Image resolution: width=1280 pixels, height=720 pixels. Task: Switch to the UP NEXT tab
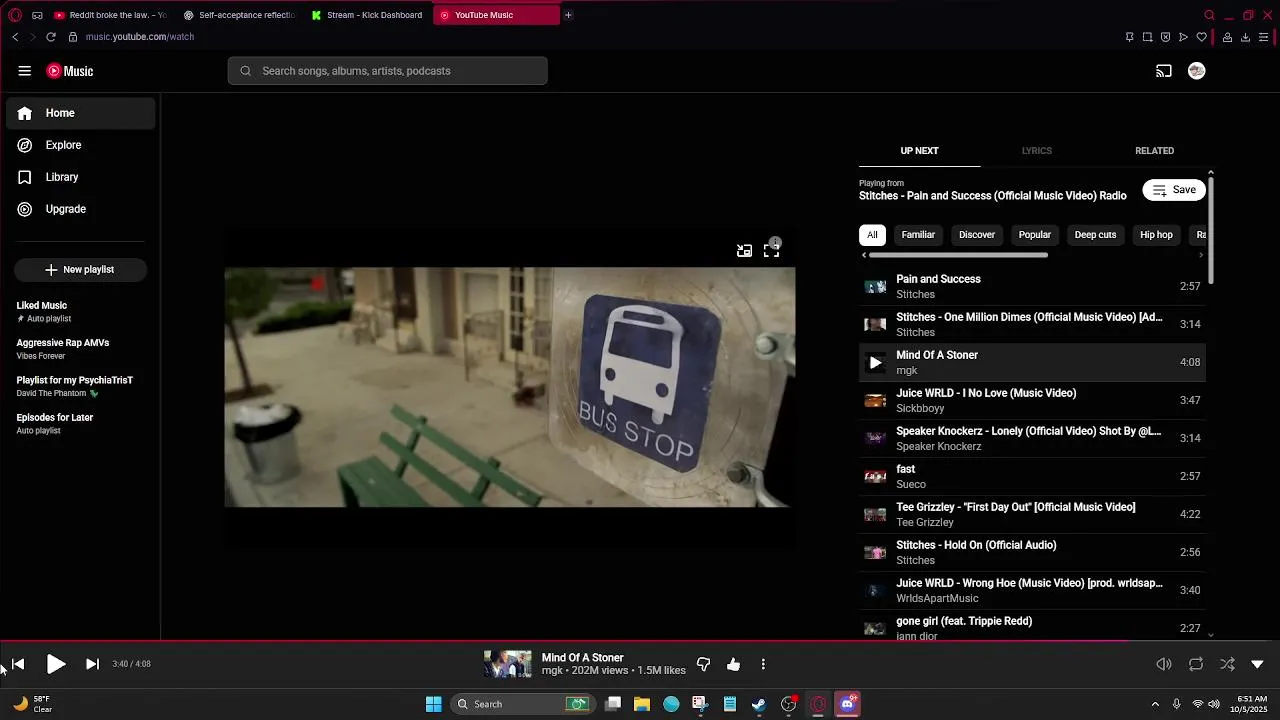919,151
